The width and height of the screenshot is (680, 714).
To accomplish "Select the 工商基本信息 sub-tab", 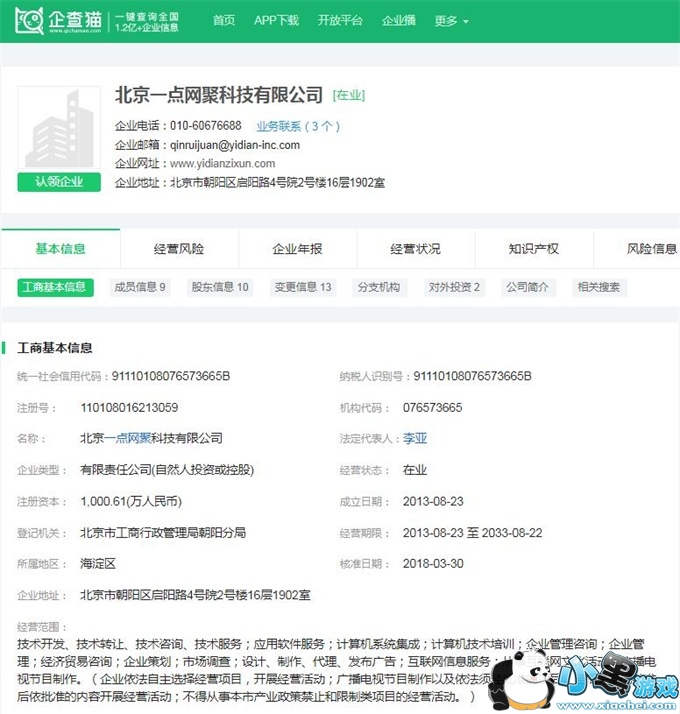I will 56,287.
